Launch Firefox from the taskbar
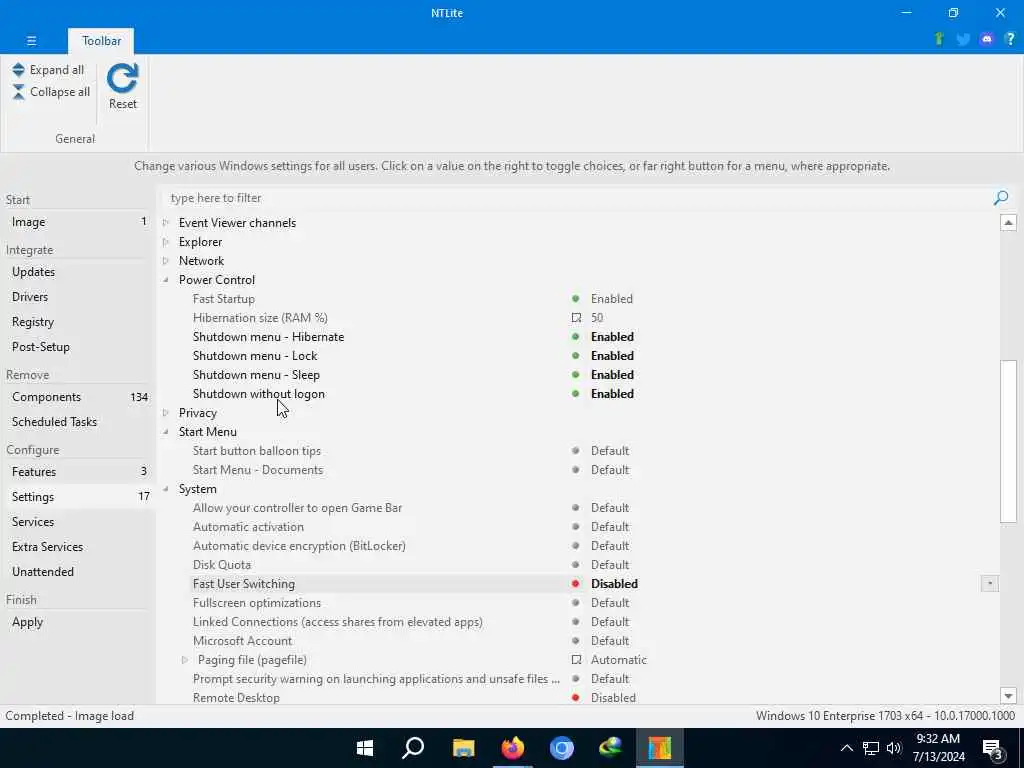 513,748
